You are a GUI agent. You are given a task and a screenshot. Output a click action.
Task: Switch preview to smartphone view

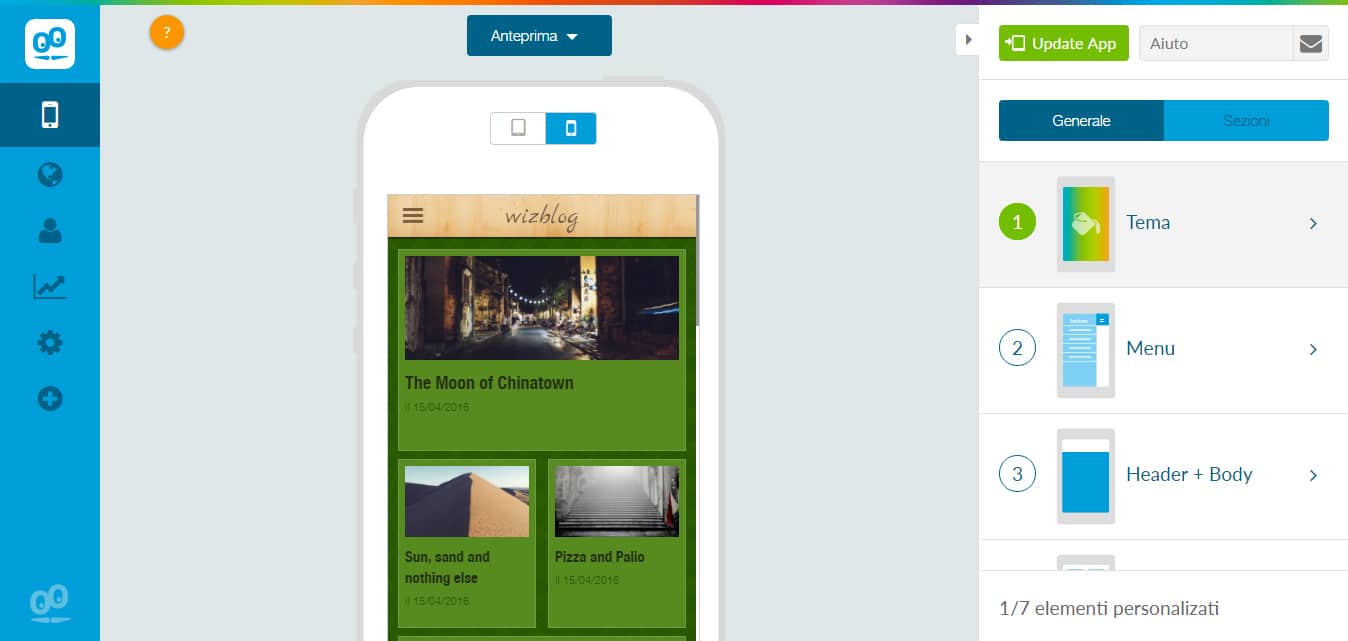click(x=570, y=128)
